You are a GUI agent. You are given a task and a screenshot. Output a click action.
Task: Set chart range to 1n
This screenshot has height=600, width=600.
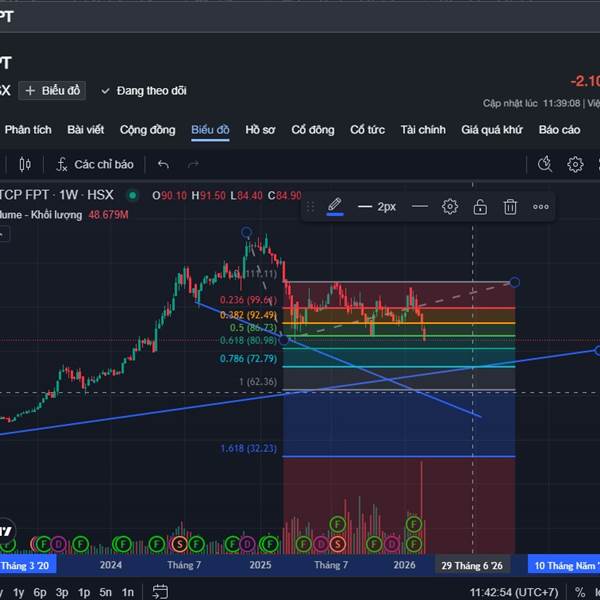pos(127,592)
